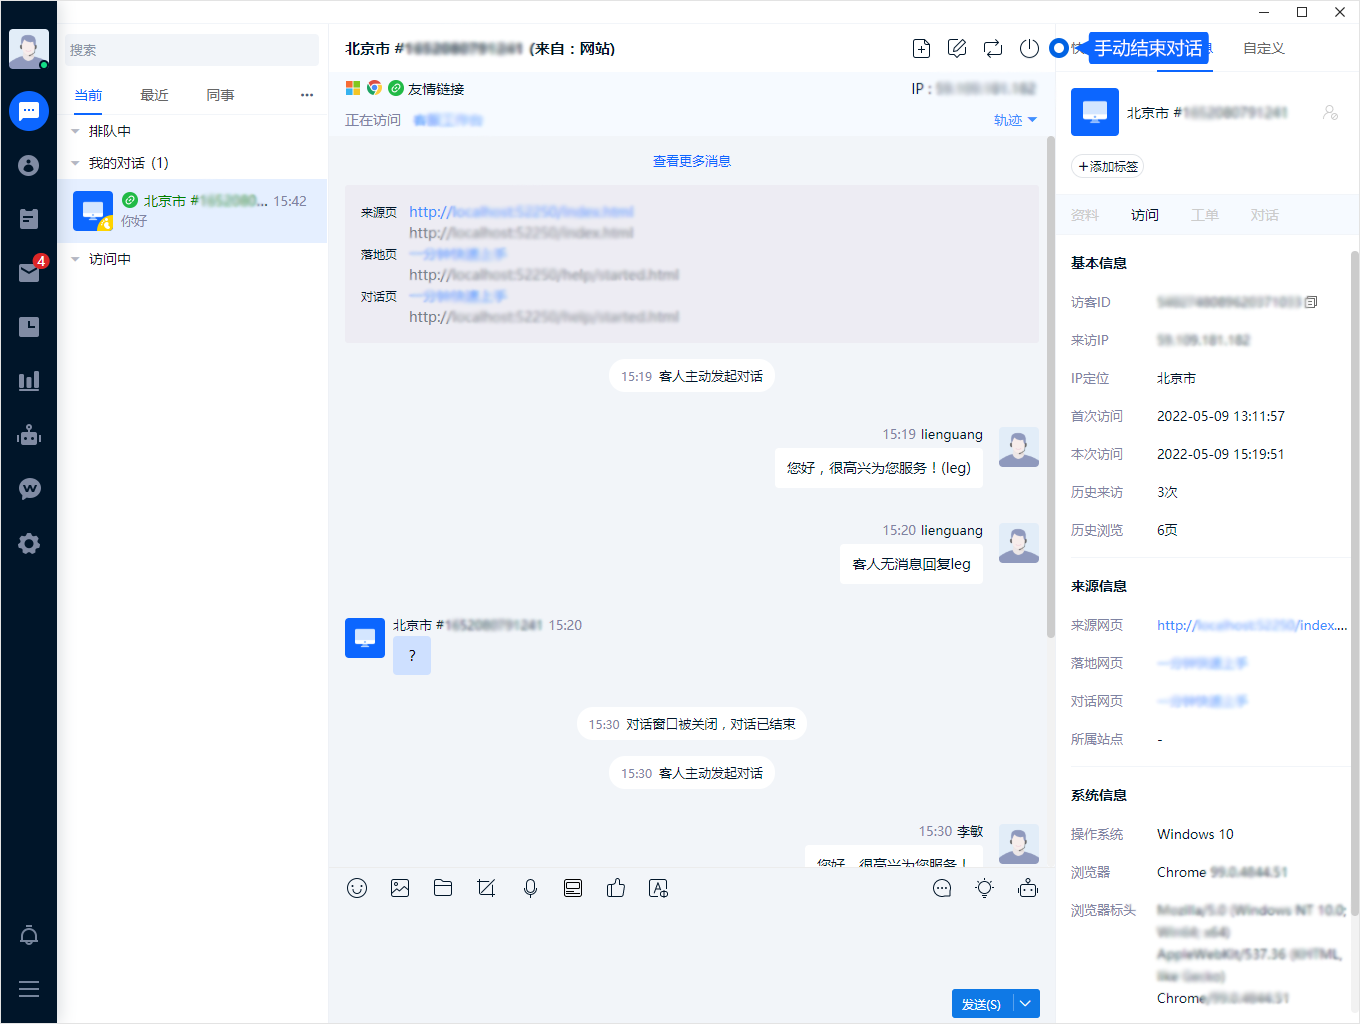Open the mail icon with 4 badge
Screen dimensions: 1360x1024
[29, 273]
